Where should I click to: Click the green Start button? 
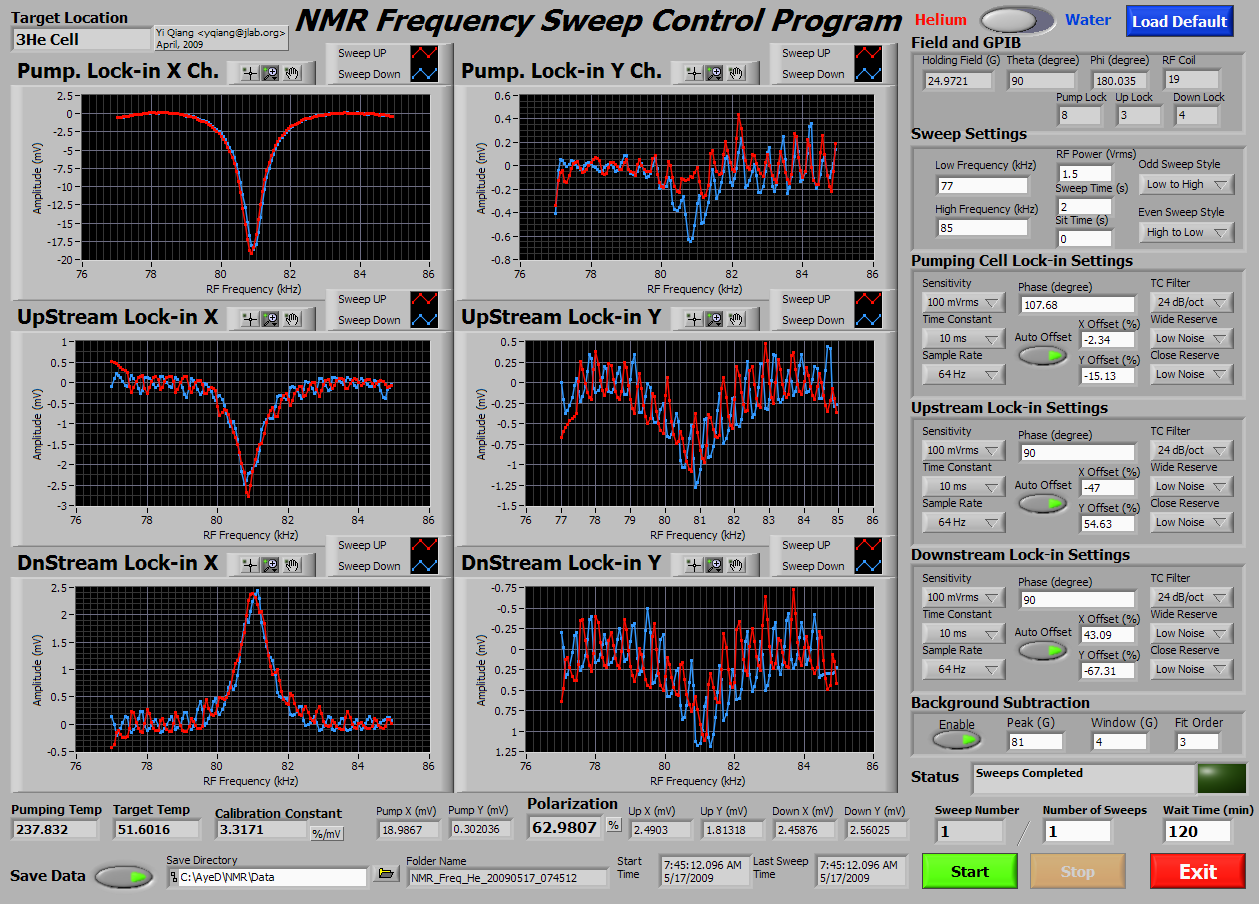[x=969, y=871]
